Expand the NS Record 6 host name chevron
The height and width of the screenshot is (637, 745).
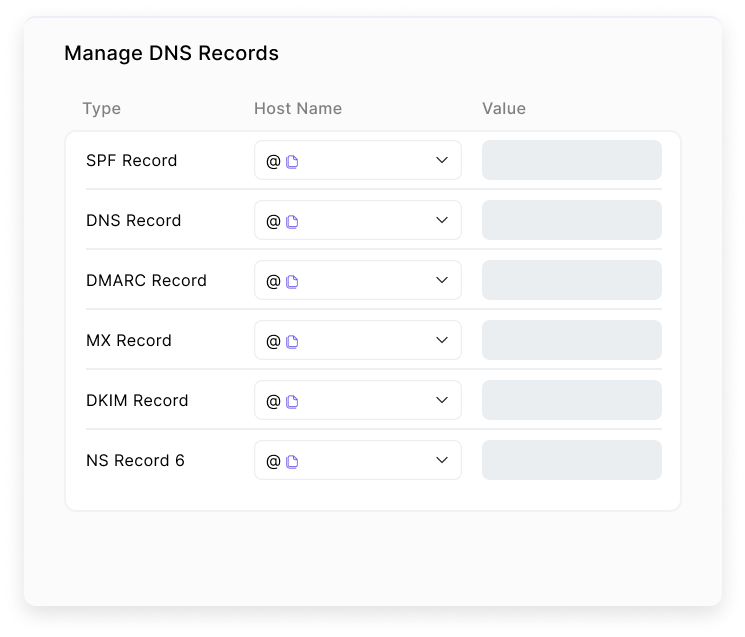click(x=442, y=460)
